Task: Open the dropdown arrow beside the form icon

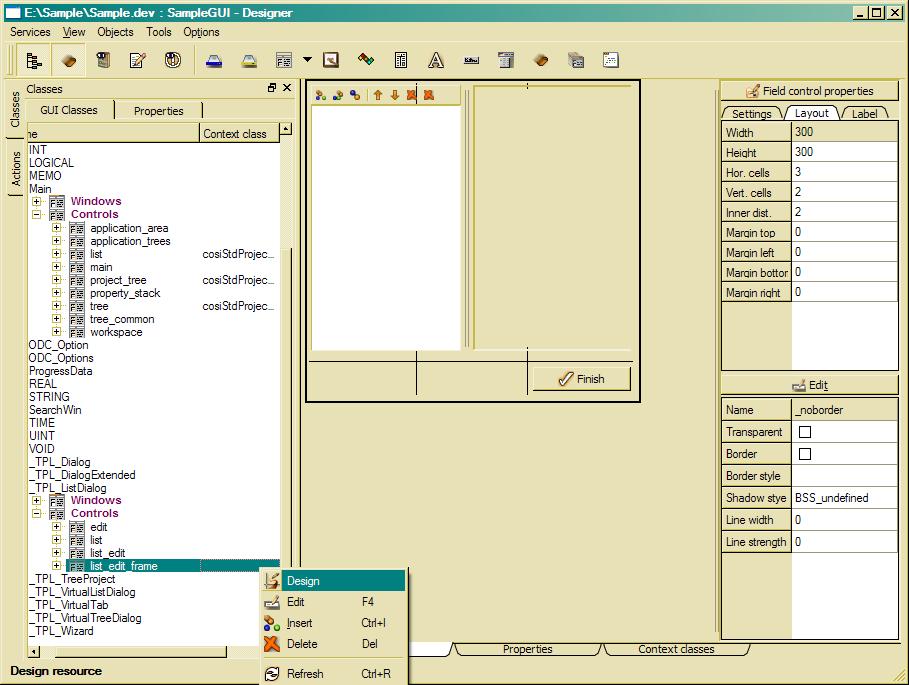Action: point(307,61)
